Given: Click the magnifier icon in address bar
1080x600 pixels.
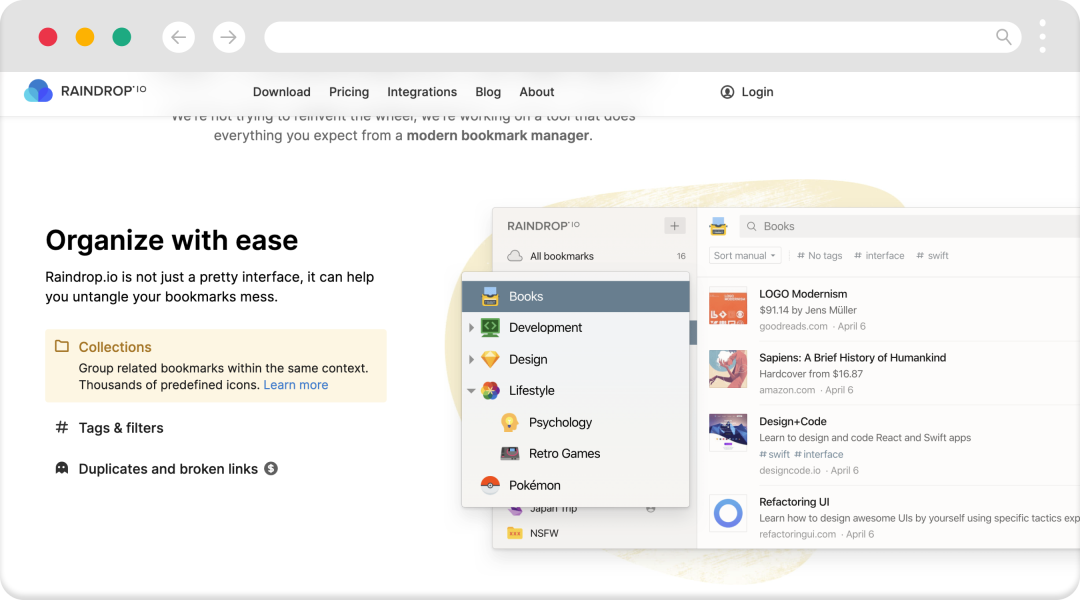Looking at the screenshot, I should click(x=1004, y=37).
